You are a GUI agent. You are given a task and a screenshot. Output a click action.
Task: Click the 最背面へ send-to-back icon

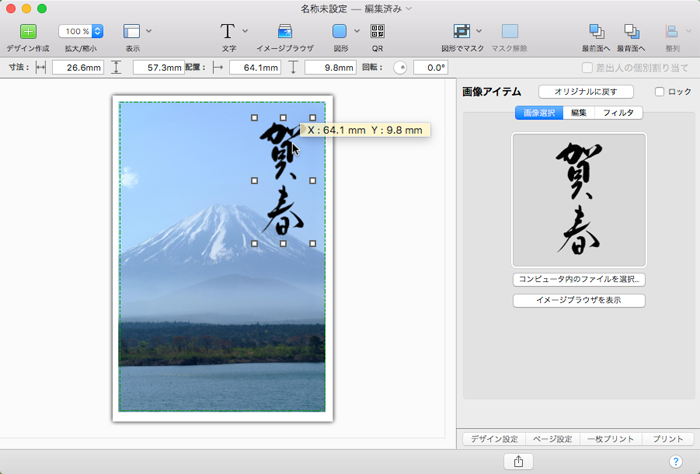631,31
